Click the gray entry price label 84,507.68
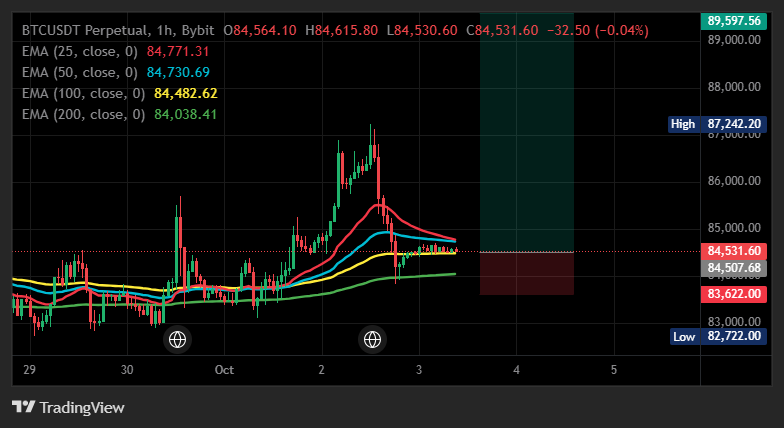The image size is (784, 428). tap(734, 268)
